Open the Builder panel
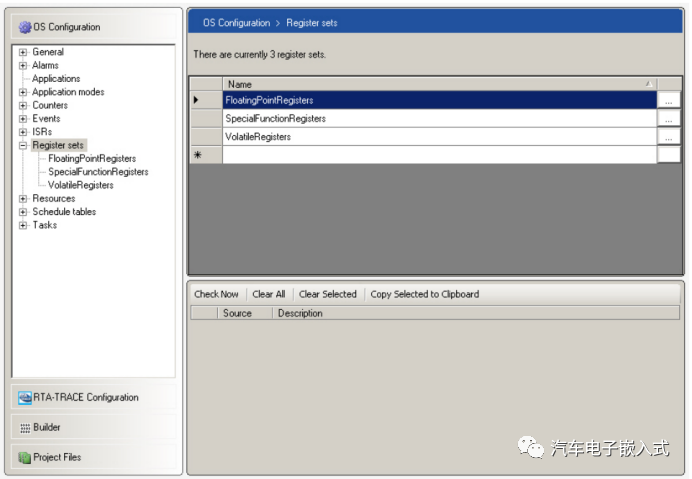692x479 pixels. tap(94, 427)
